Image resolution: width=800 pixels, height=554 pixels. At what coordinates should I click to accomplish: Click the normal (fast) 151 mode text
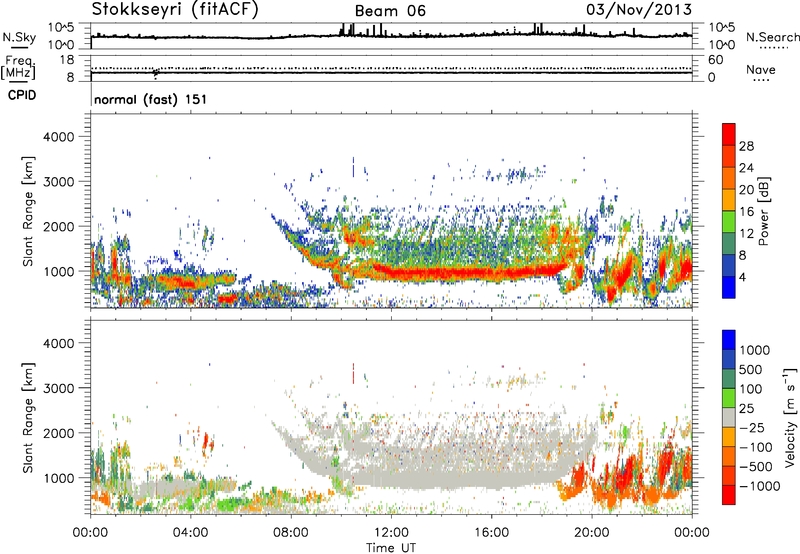151,99
